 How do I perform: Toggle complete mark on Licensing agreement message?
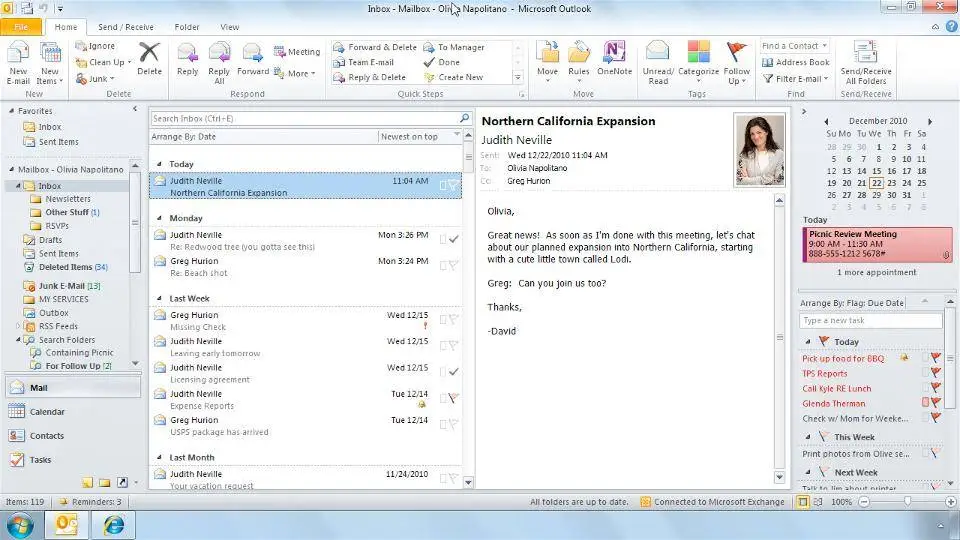tap(454, 372)
